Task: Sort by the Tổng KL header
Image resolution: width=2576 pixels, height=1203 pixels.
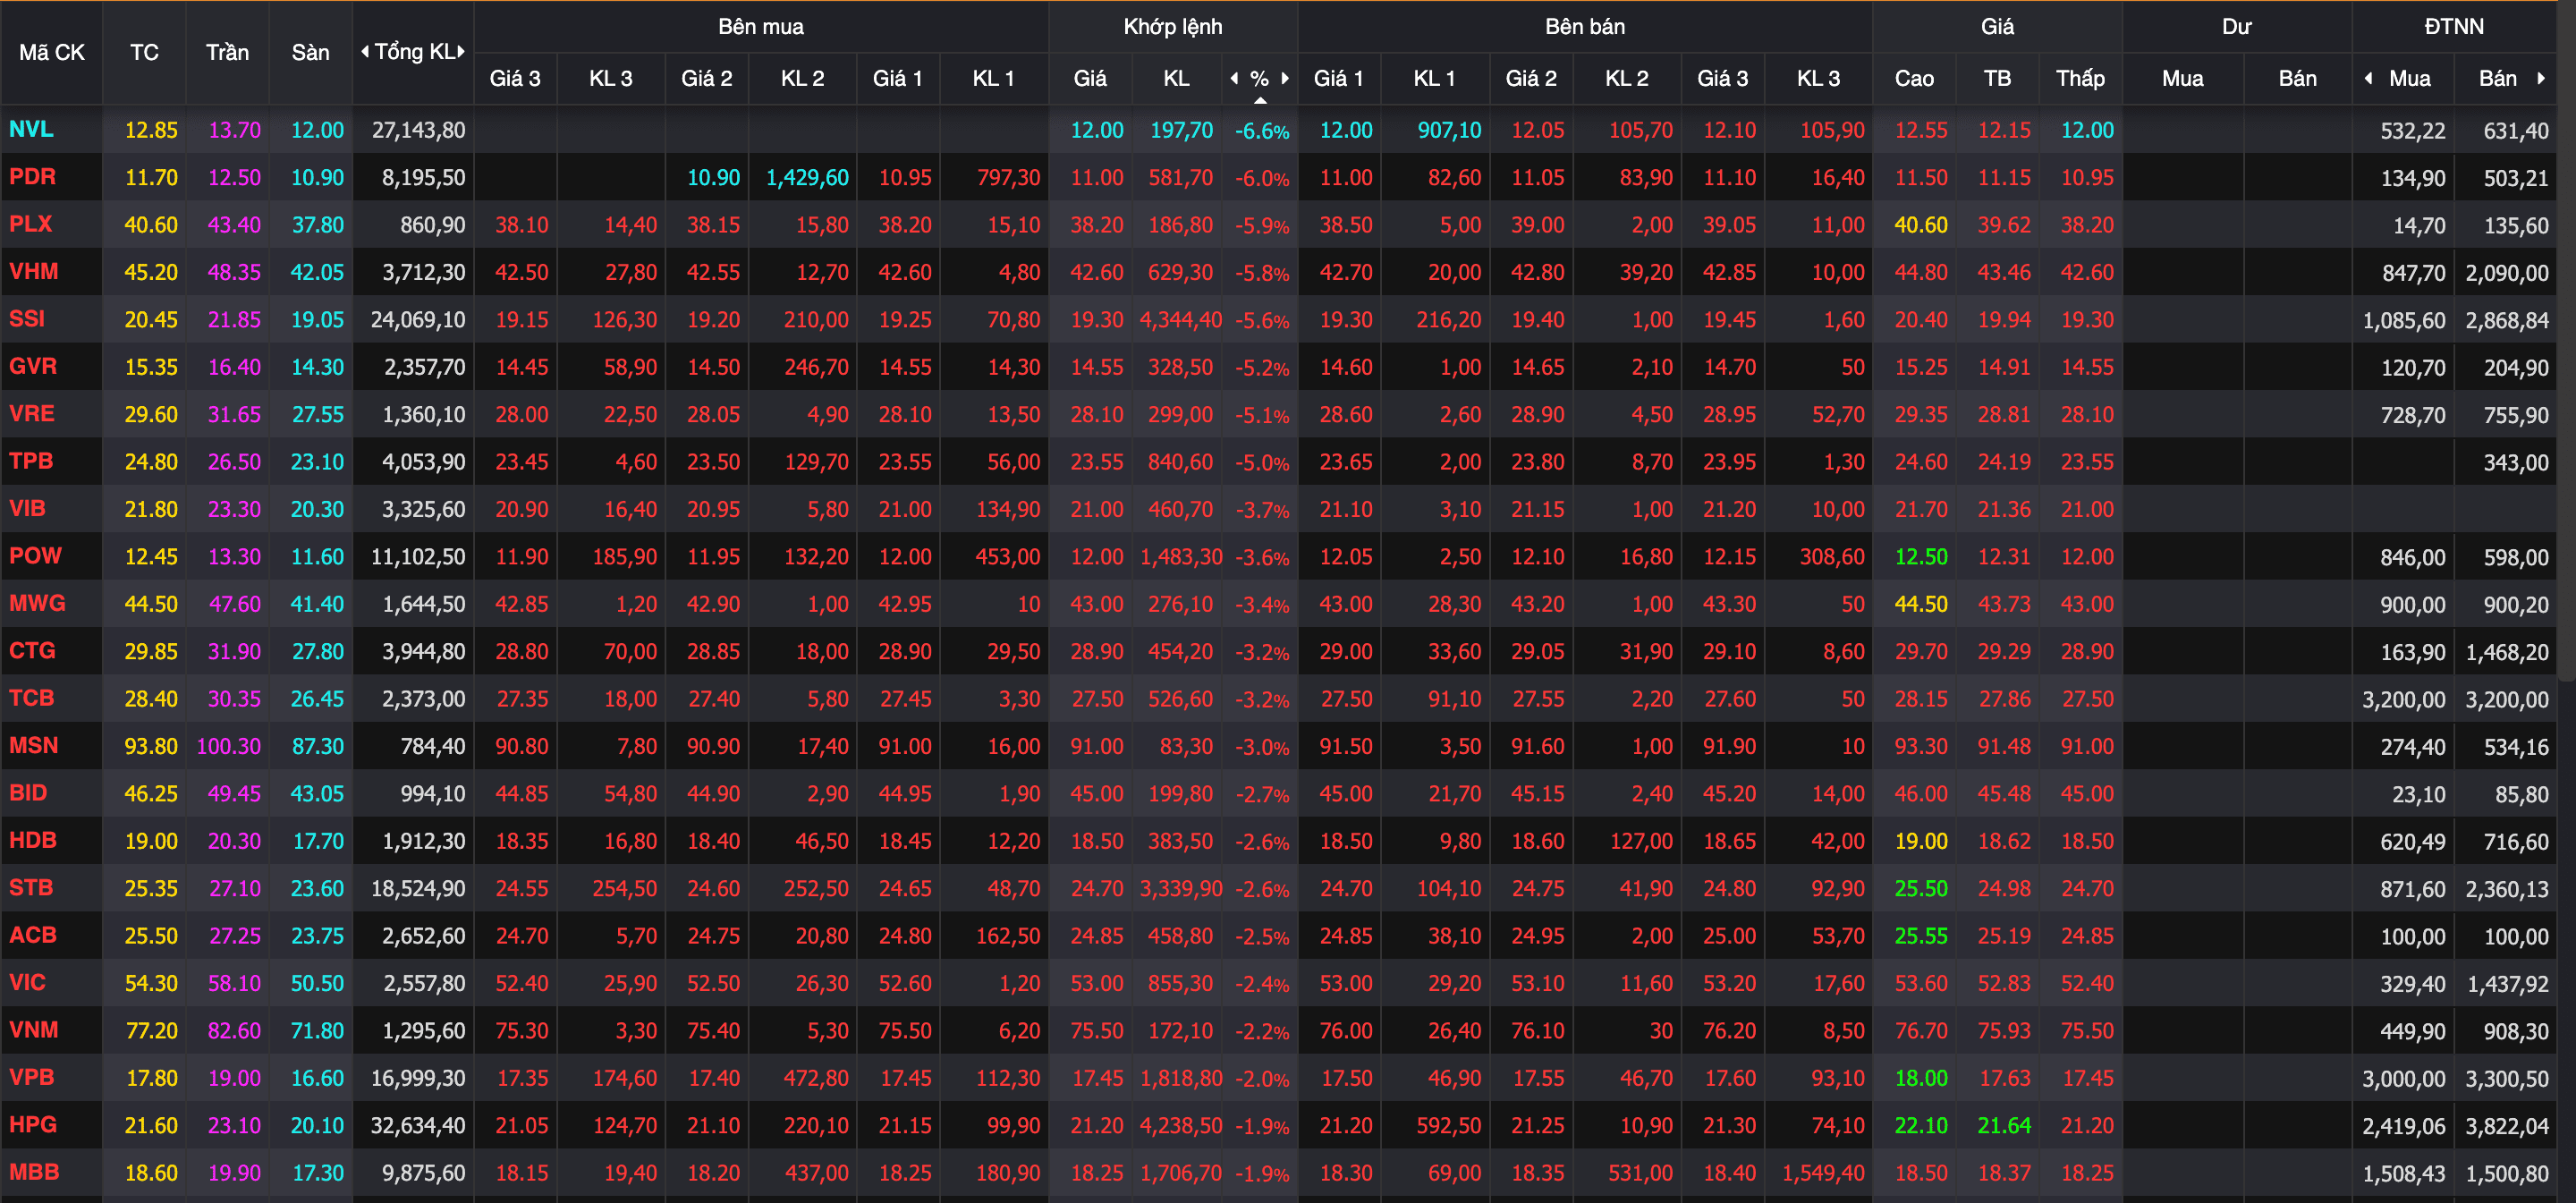Action: point(413,52)
